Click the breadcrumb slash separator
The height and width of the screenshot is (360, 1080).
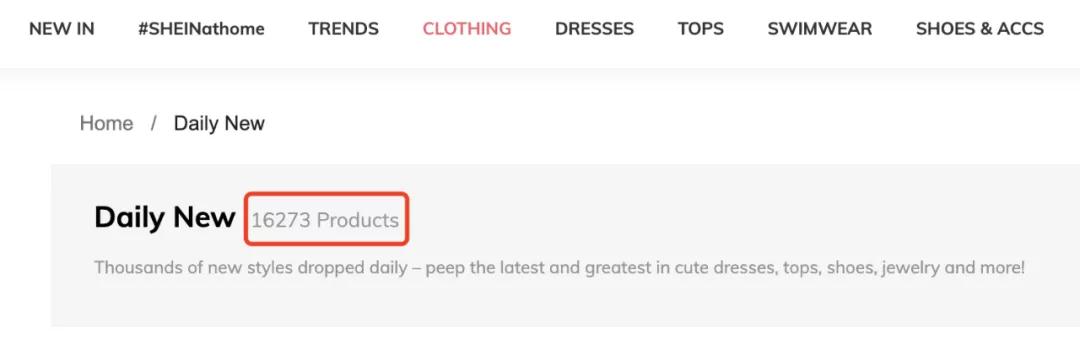(154, 123)
